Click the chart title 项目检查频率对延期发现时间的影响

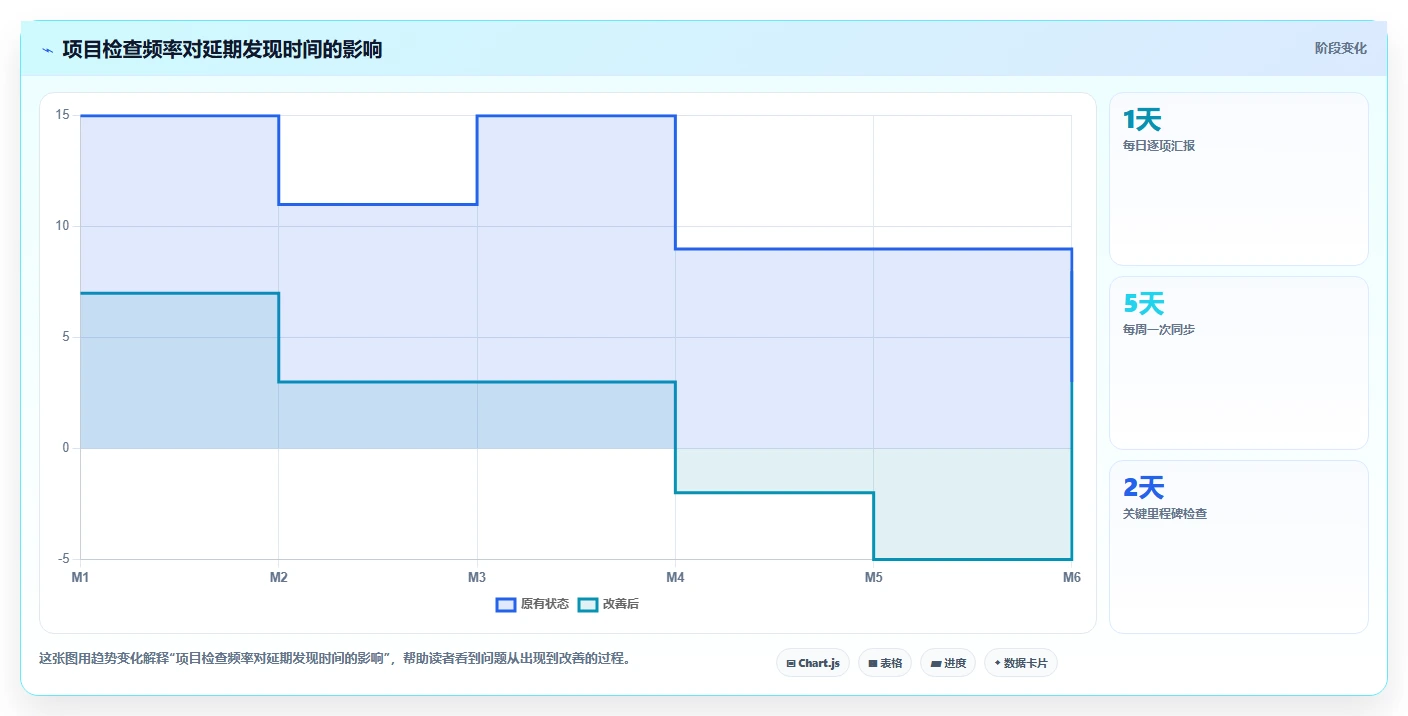[222, 49]
